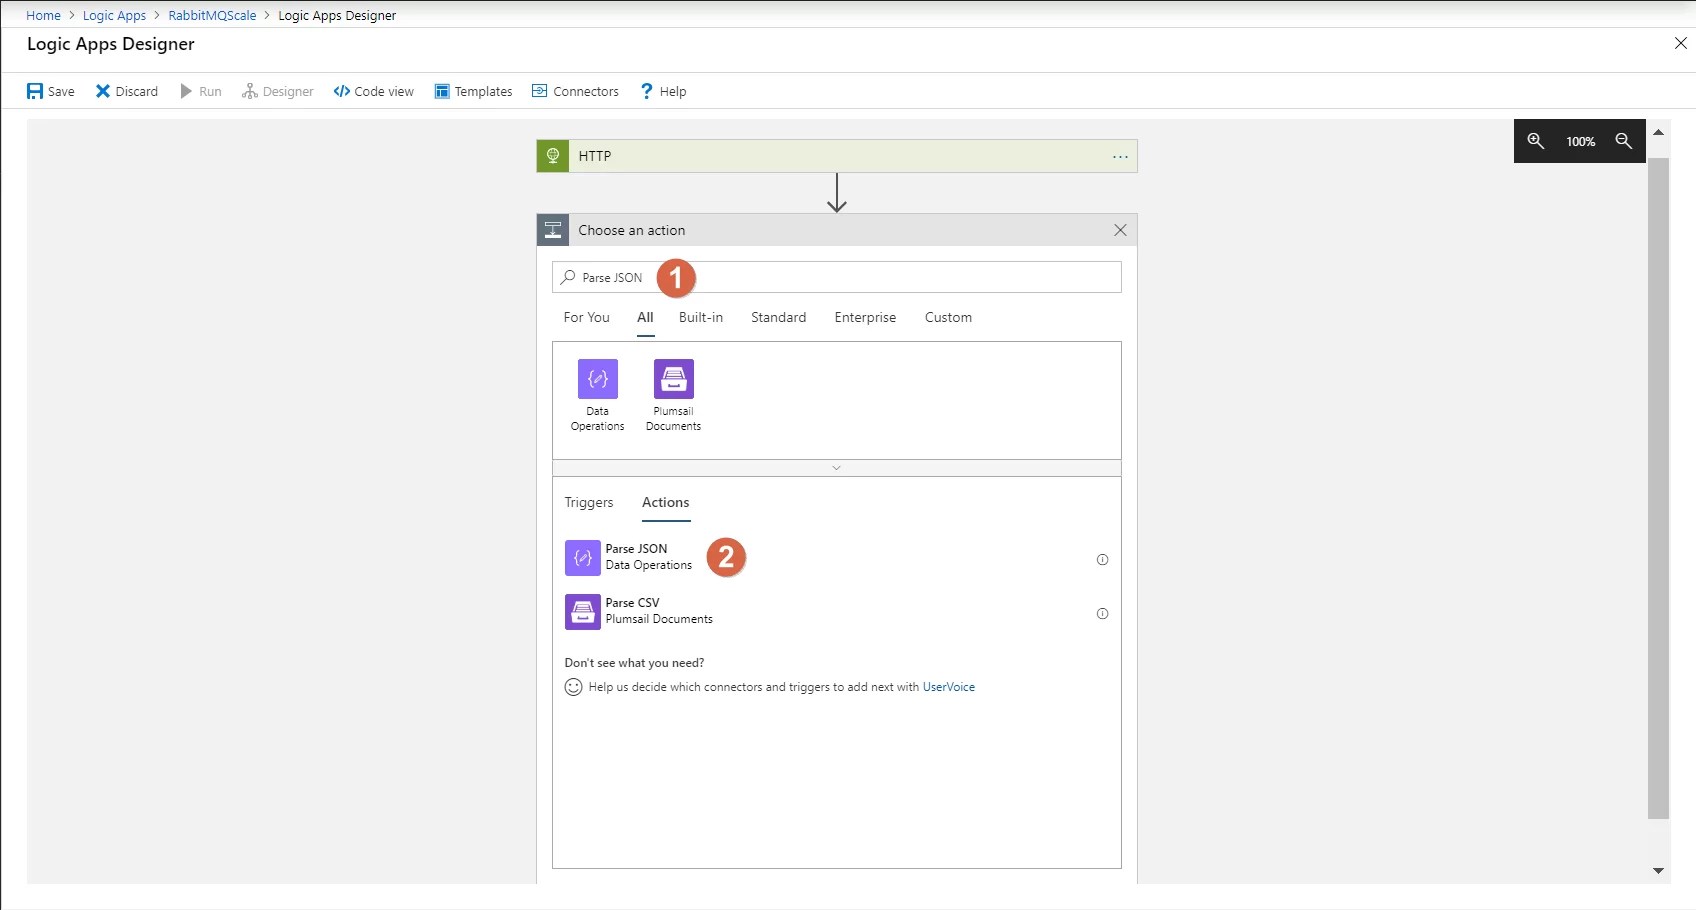
Task: Click the Discard X icon
Action: [102, 91]
